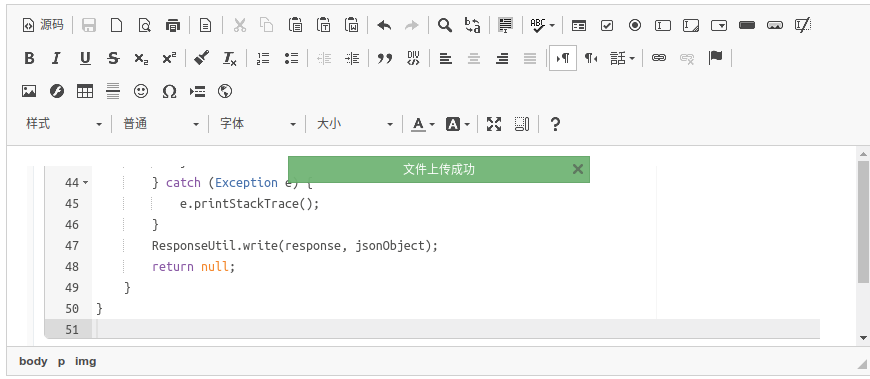Insert a block quote

385,58
